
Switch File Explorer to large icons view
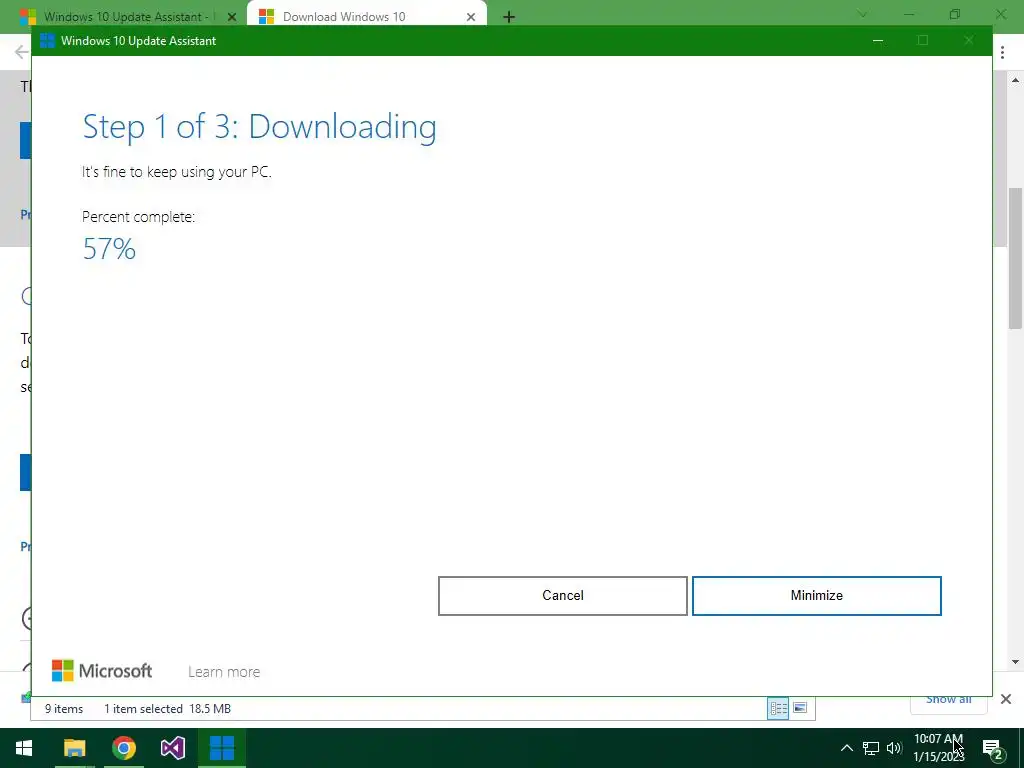(800, 708)
